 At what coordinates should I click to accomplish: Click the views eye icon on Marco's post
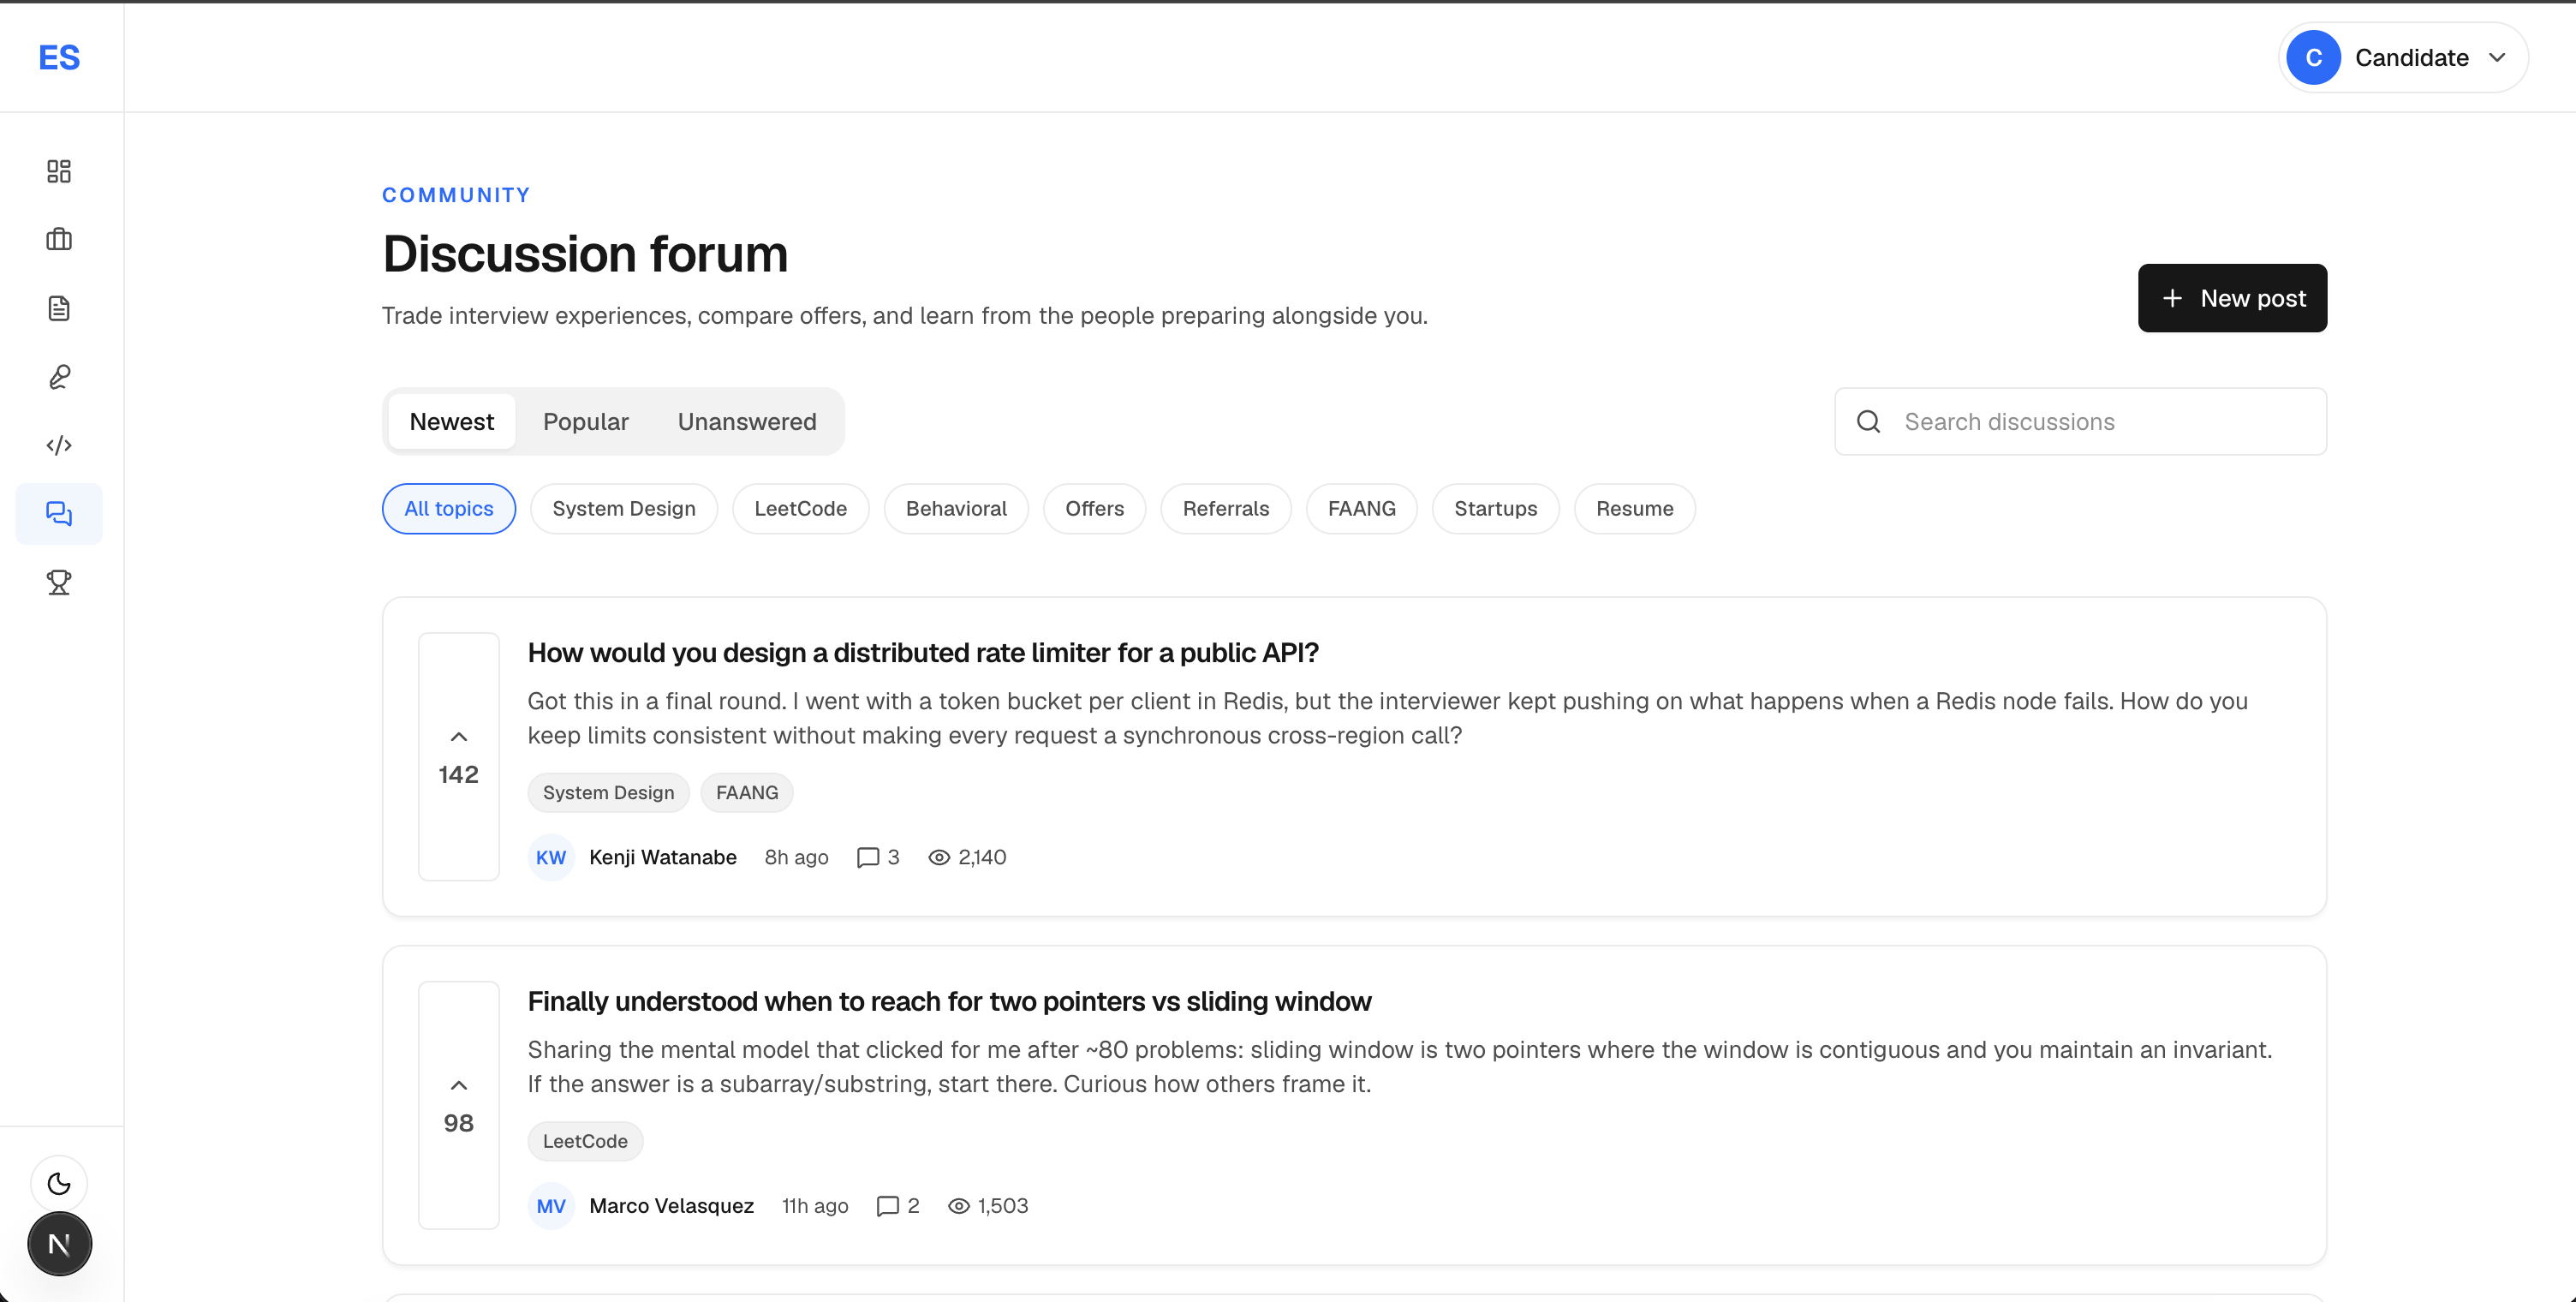point(958,1207)
